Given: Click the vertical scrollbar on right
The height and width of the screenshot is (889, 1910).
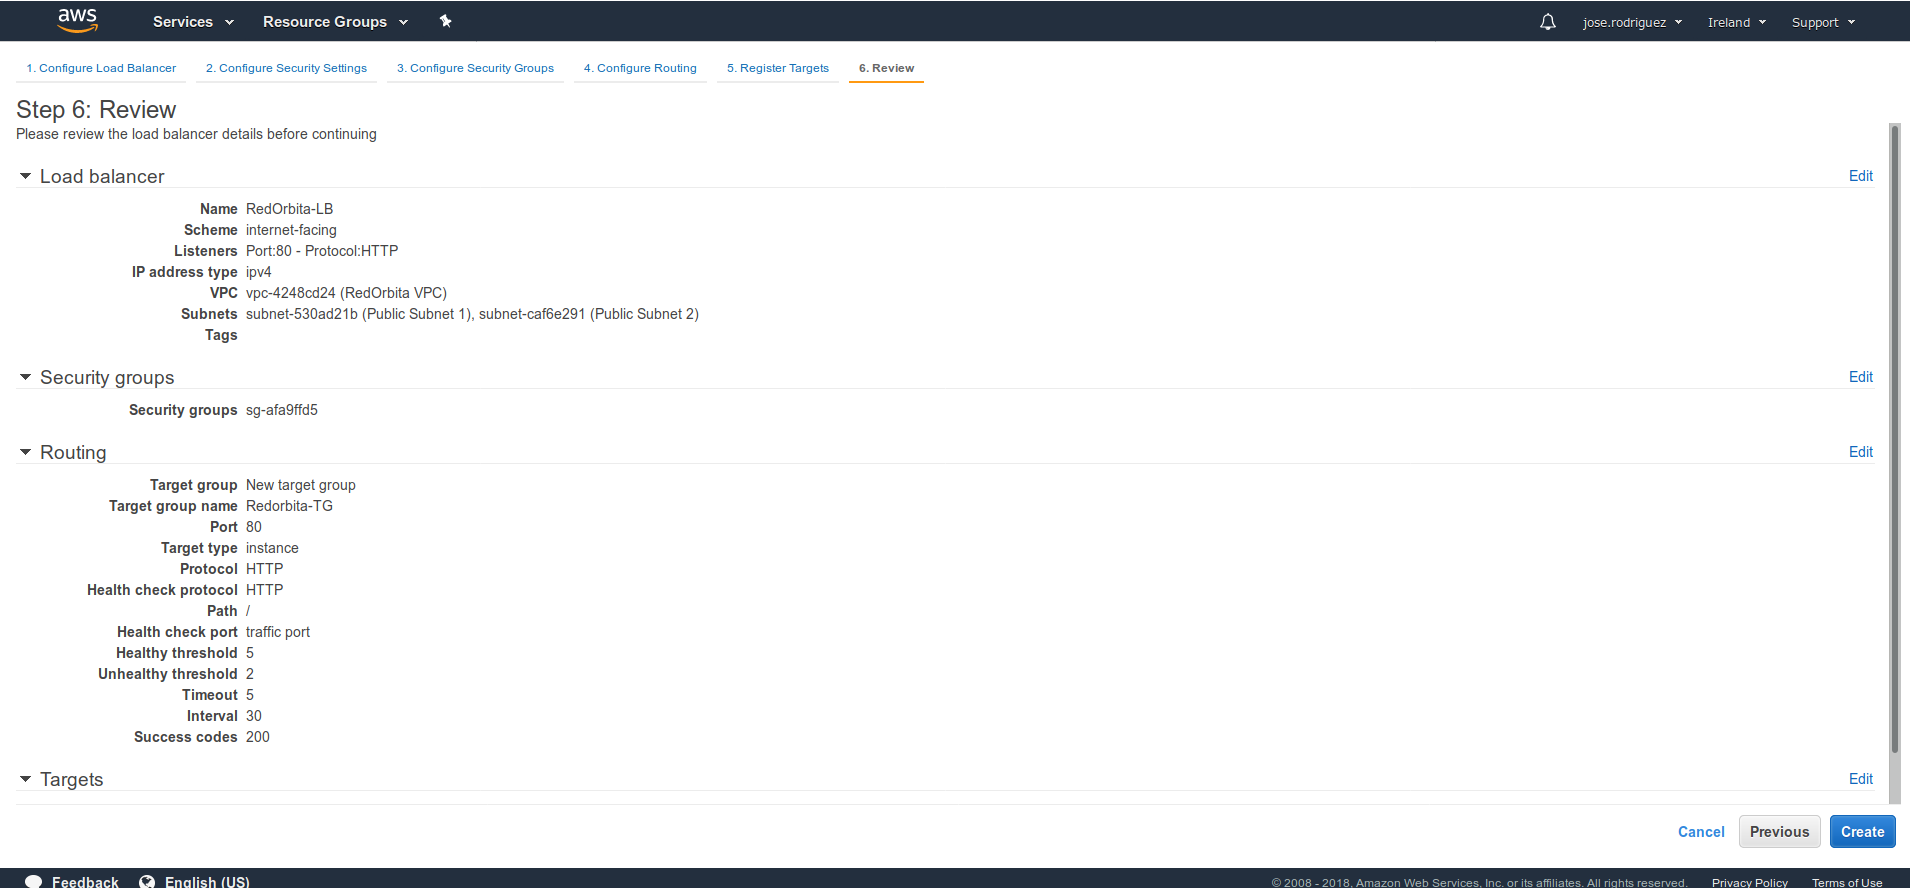Looking at the screenshot, I should pyautogui.click(x=1894, y=440).
